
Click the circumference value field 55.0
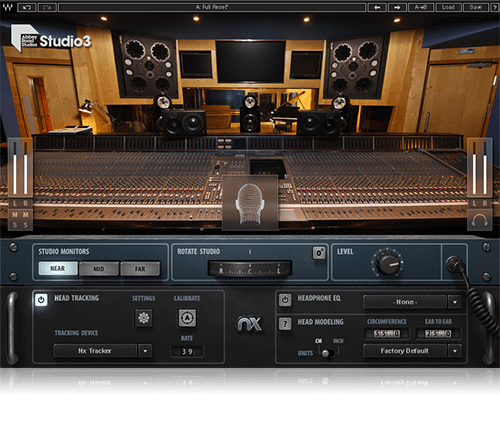[x=387, y=334]
